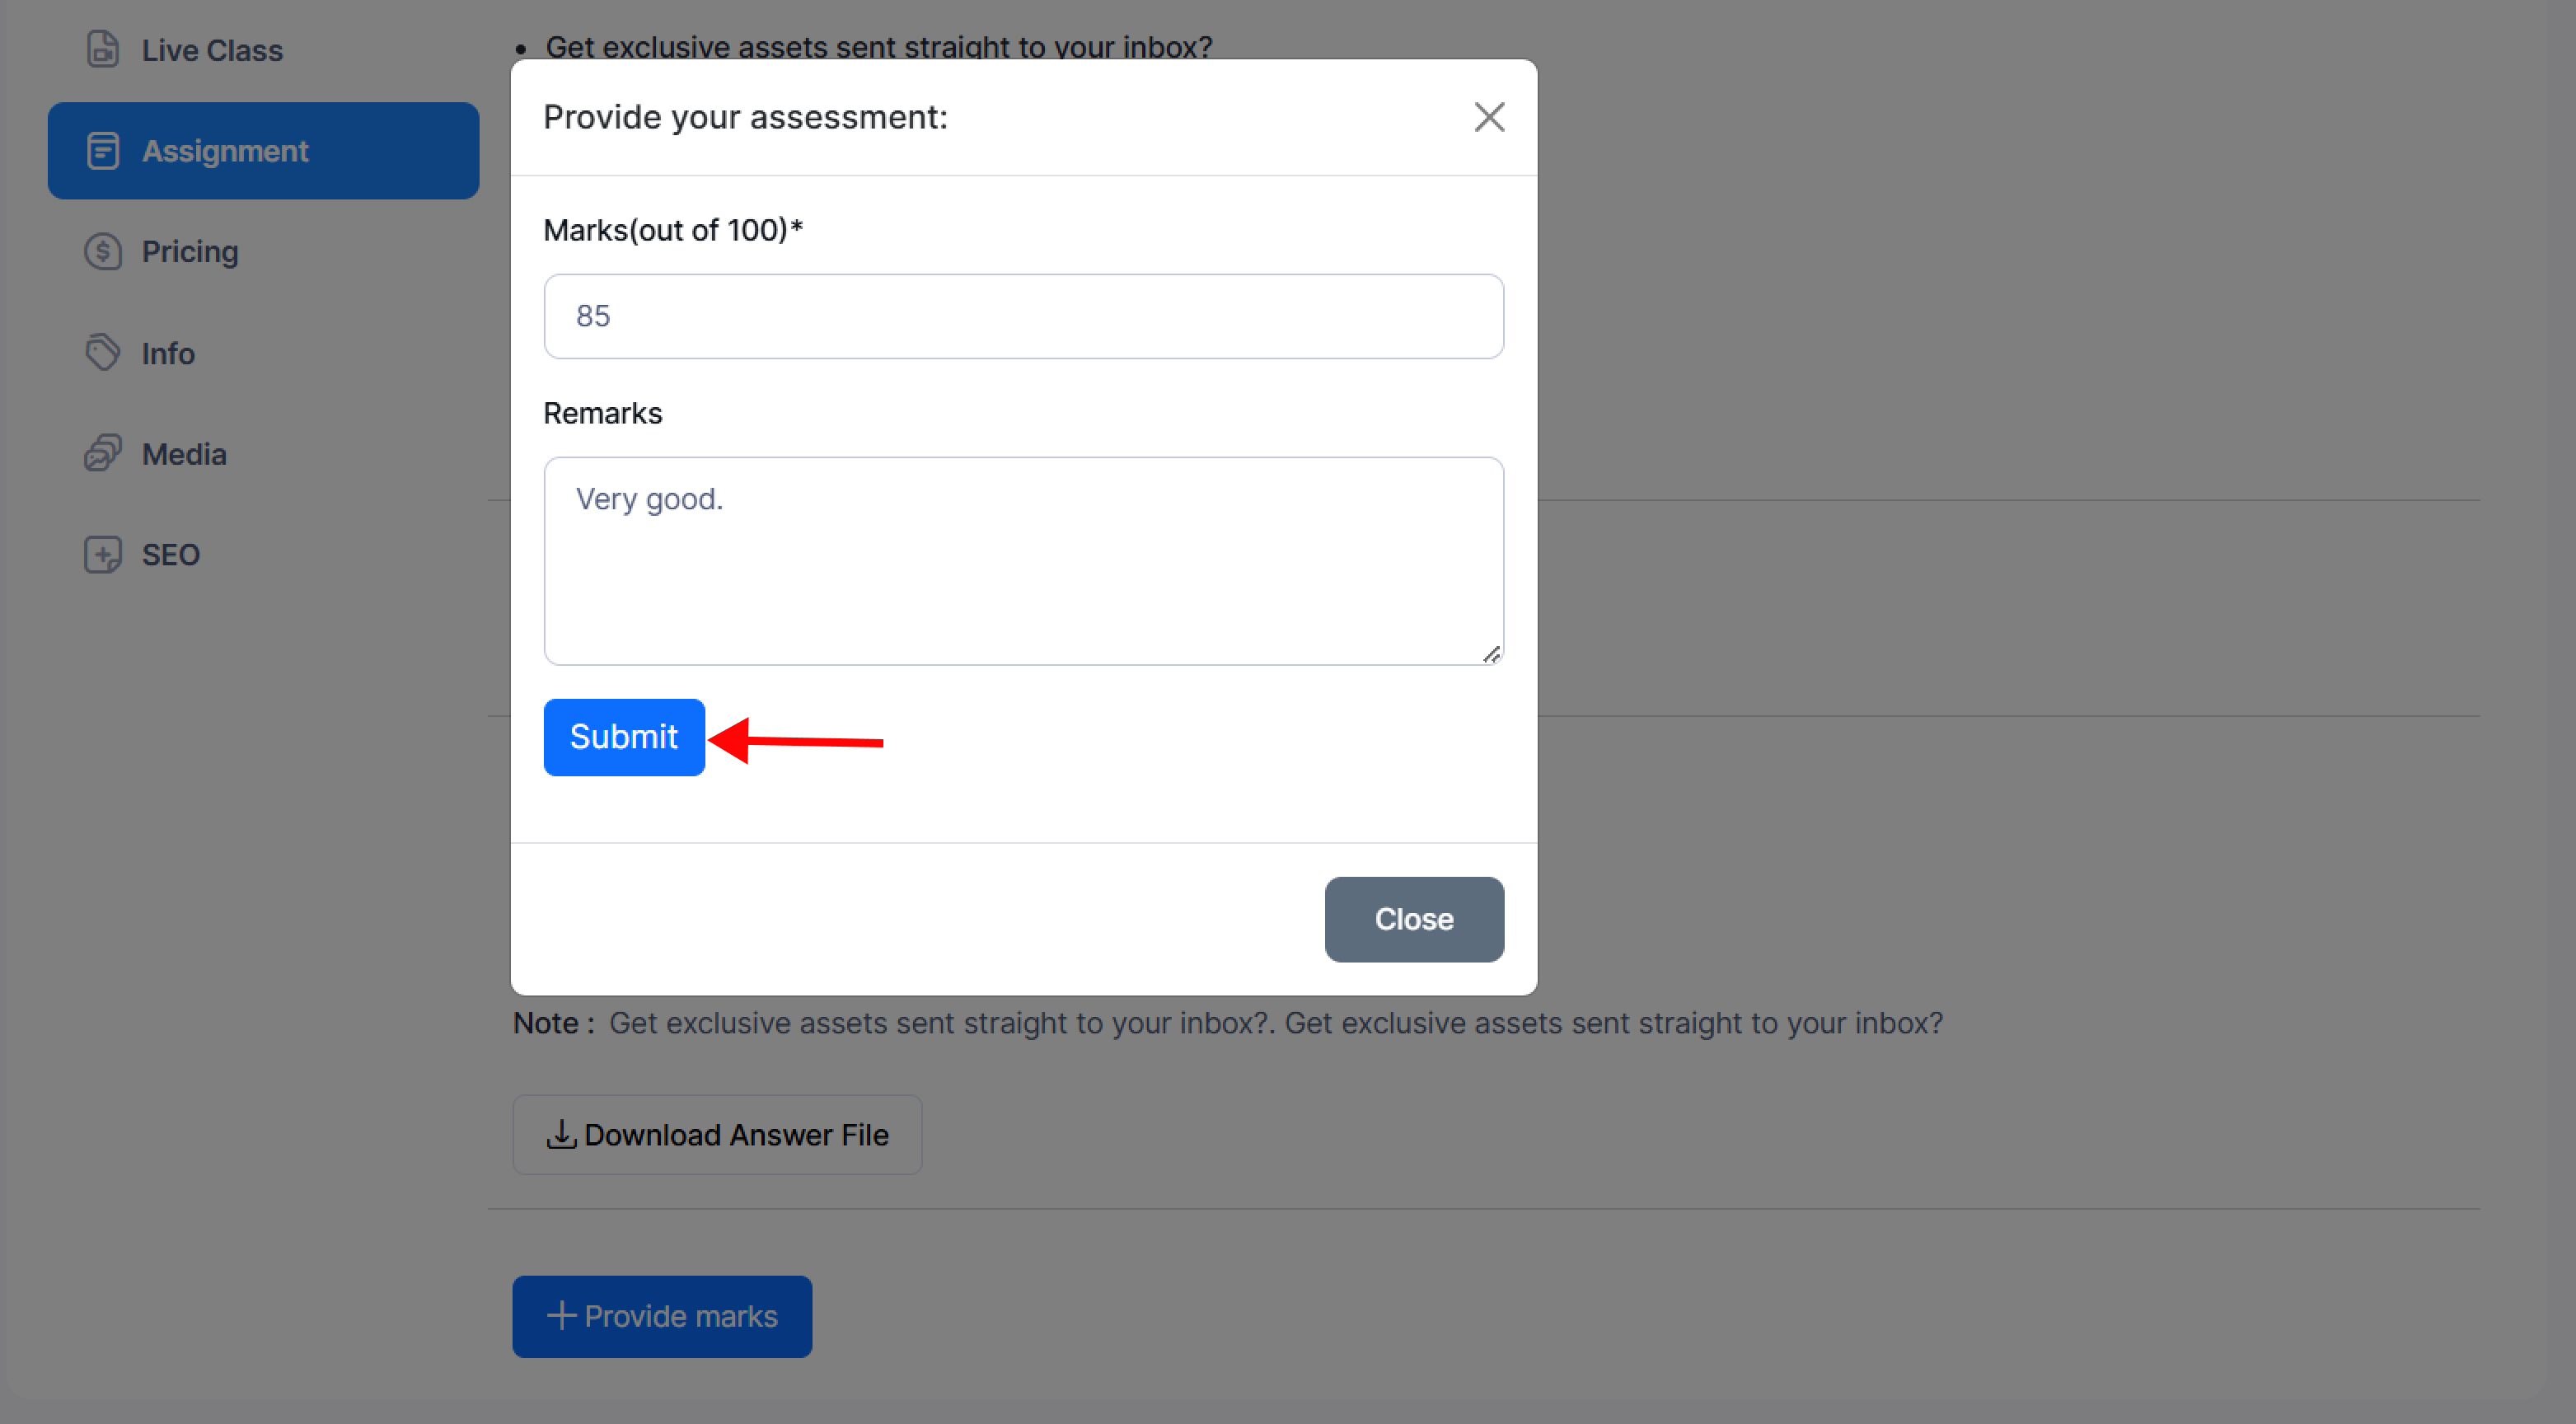Close the assessment dialog with X
The width and height of the screenshot is (2576, 1424).
[1489, 117]
